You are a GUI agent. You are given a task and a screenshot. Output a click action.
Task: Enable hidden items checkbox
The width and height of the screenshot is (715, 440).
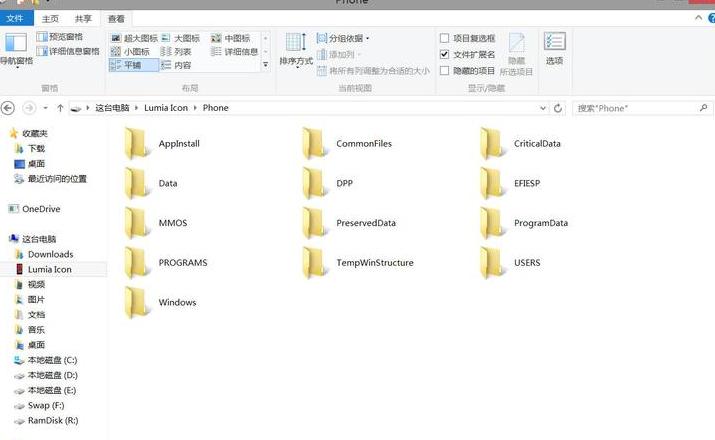(x=467, y=71)
